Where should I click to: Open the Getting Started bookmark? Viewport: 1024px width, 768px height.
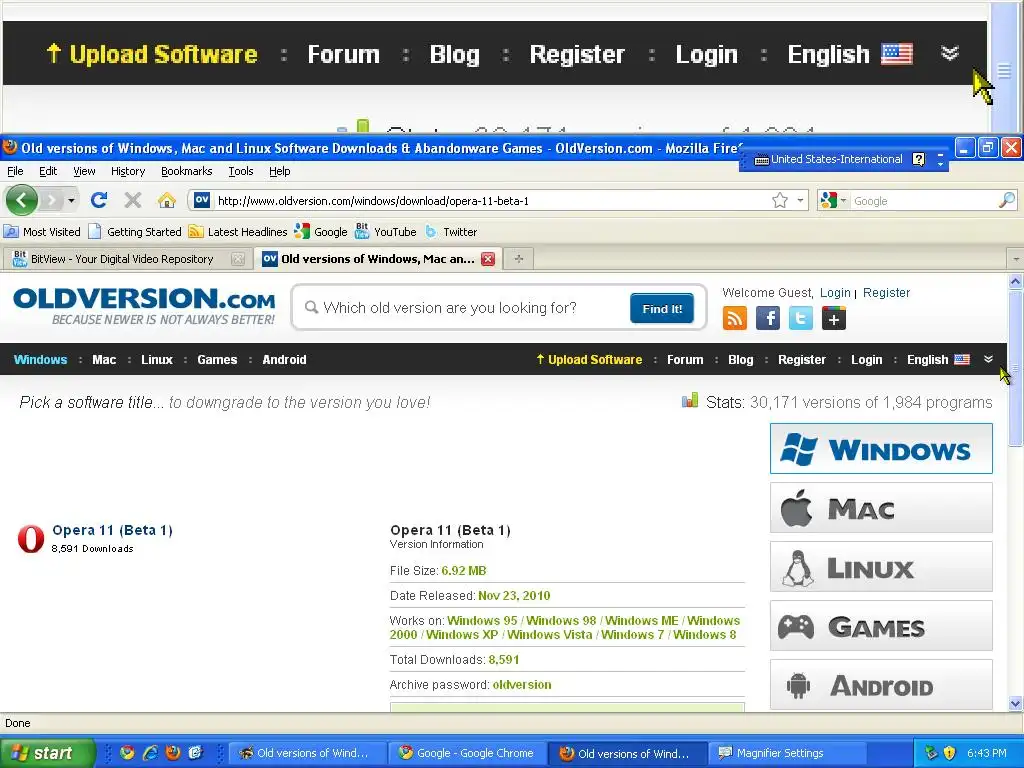tap(135, 232)
